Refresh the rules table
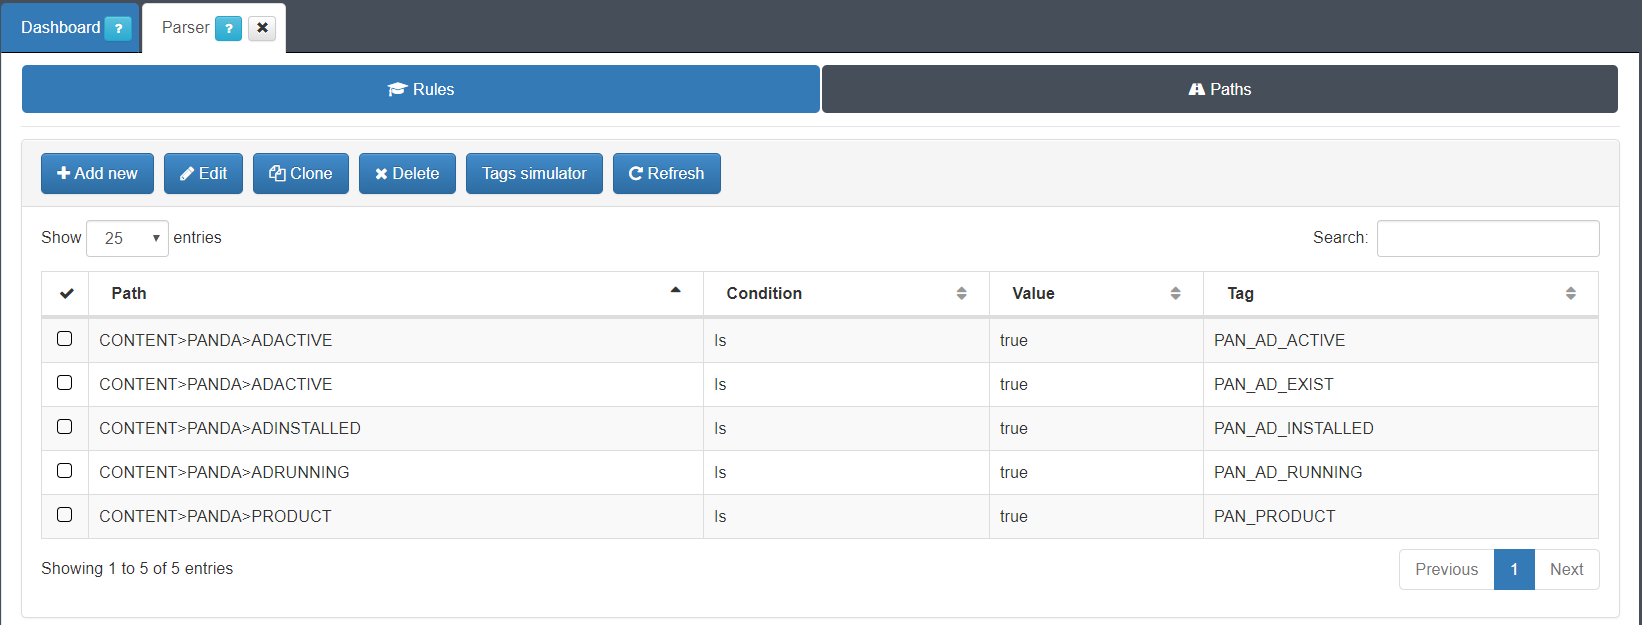This screenshot has height=625, width=1642. [x=666, y=173]
